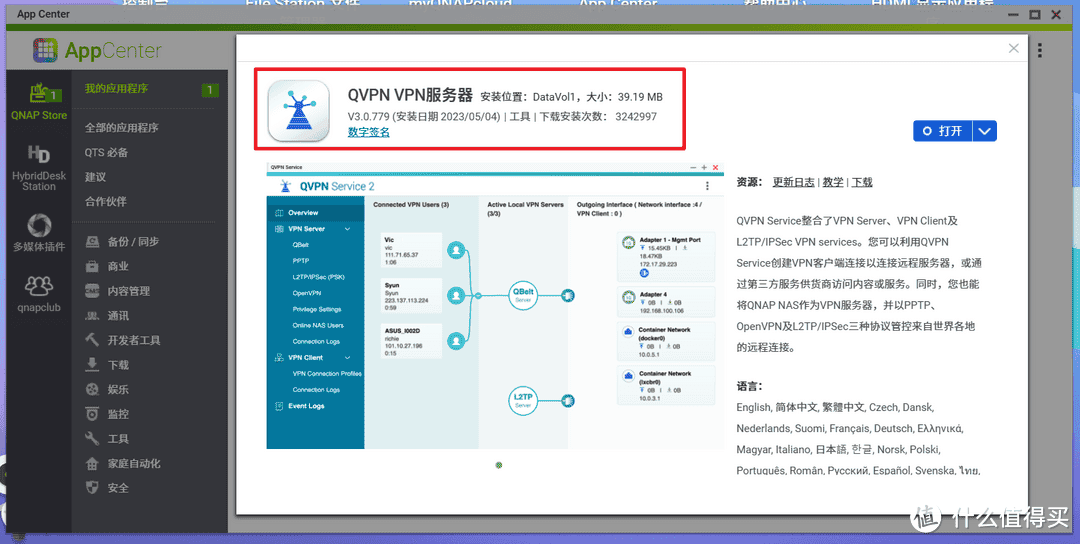Open the 商业 category
The image size is (1080, 544).
coord(107,266)
